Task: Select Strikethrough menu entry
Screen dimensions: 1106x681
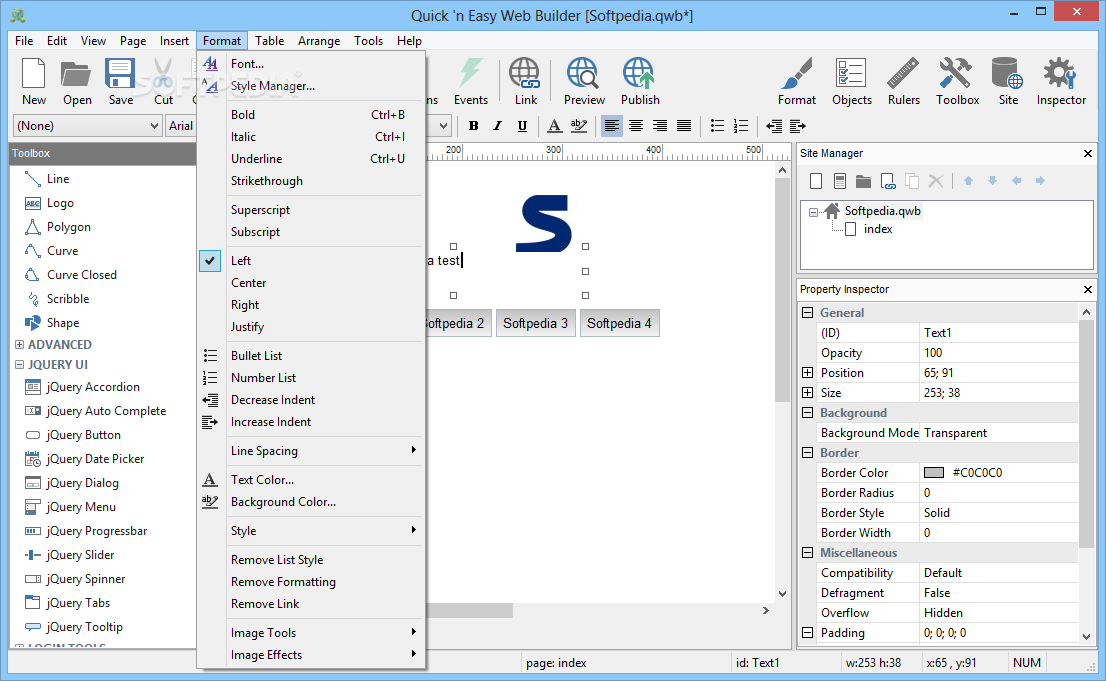Action: (310, 181)
